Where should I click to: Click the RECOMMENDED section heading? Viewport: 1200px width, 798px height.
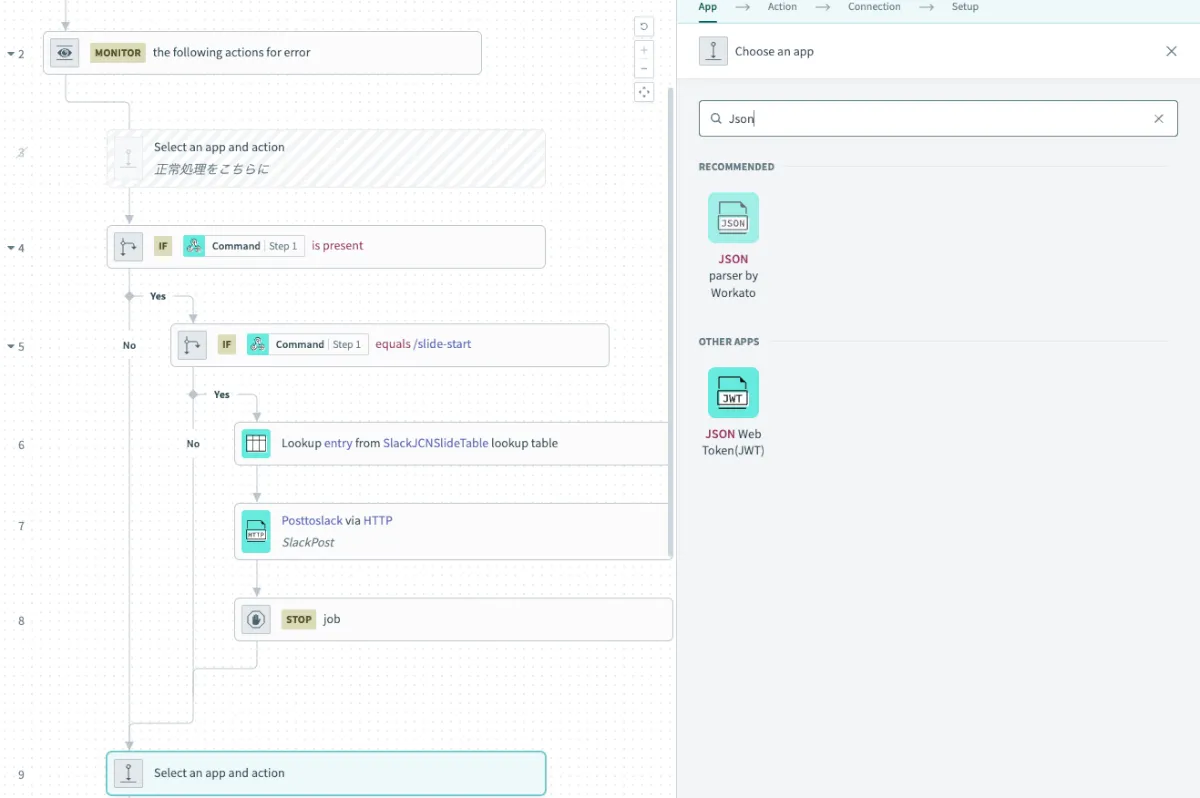tap(736, 167)
